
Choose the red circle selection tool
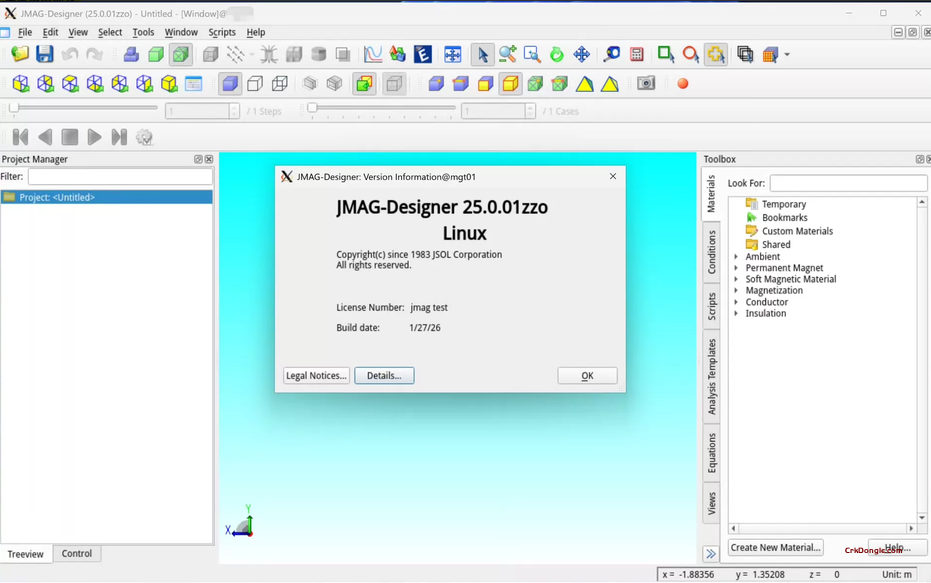click(x=691, y=55)
